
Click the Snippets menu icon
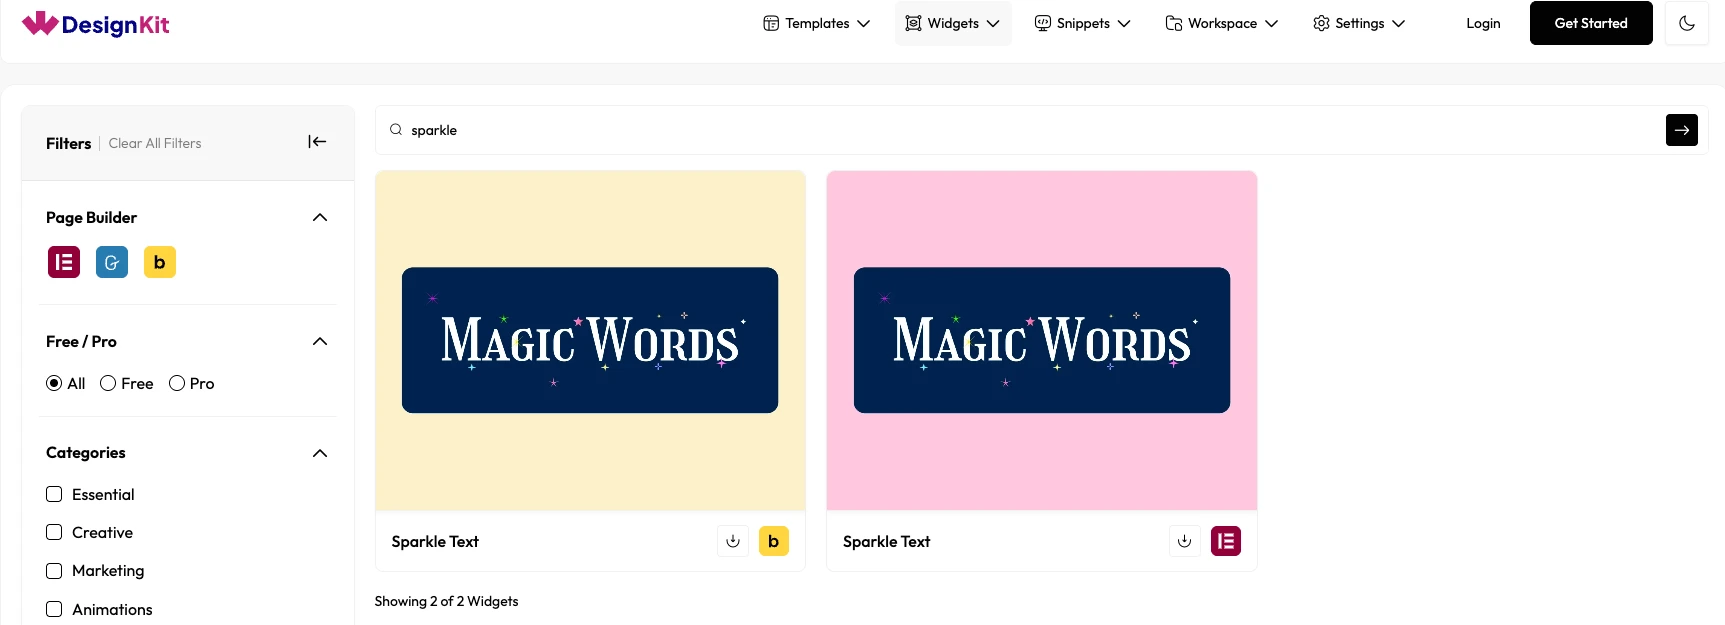[1043, 23]
